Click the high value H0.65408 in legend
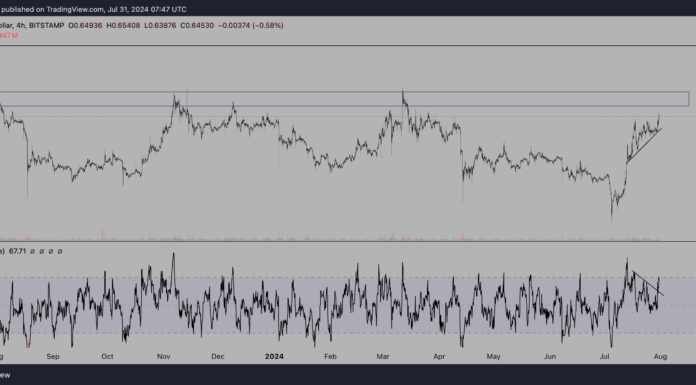The image size is (696, 385). click(123, 26)
